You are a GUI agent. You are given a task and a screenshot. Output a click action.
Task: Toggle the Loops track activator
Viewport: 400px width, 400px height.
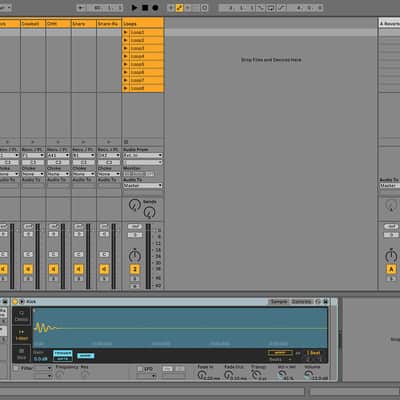coord(135,269)
